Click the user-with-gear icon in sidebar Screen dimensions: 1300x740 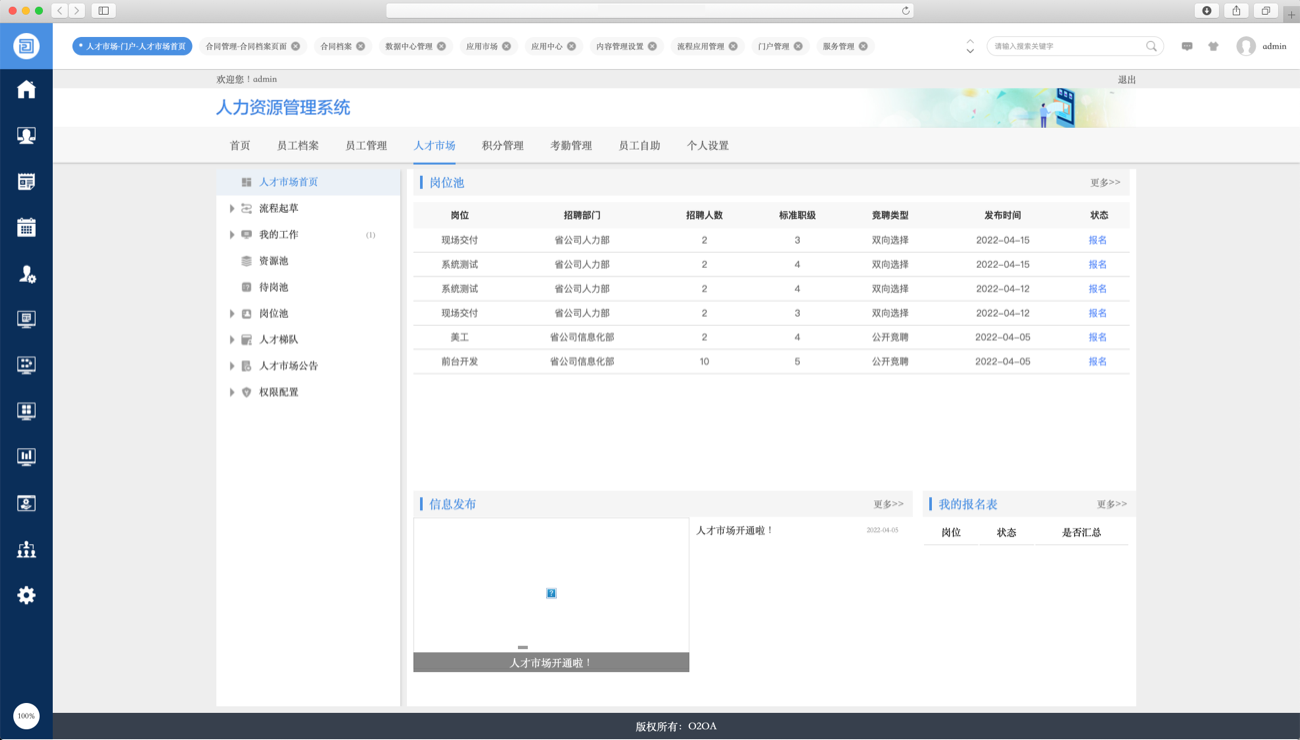coord(26,274)
